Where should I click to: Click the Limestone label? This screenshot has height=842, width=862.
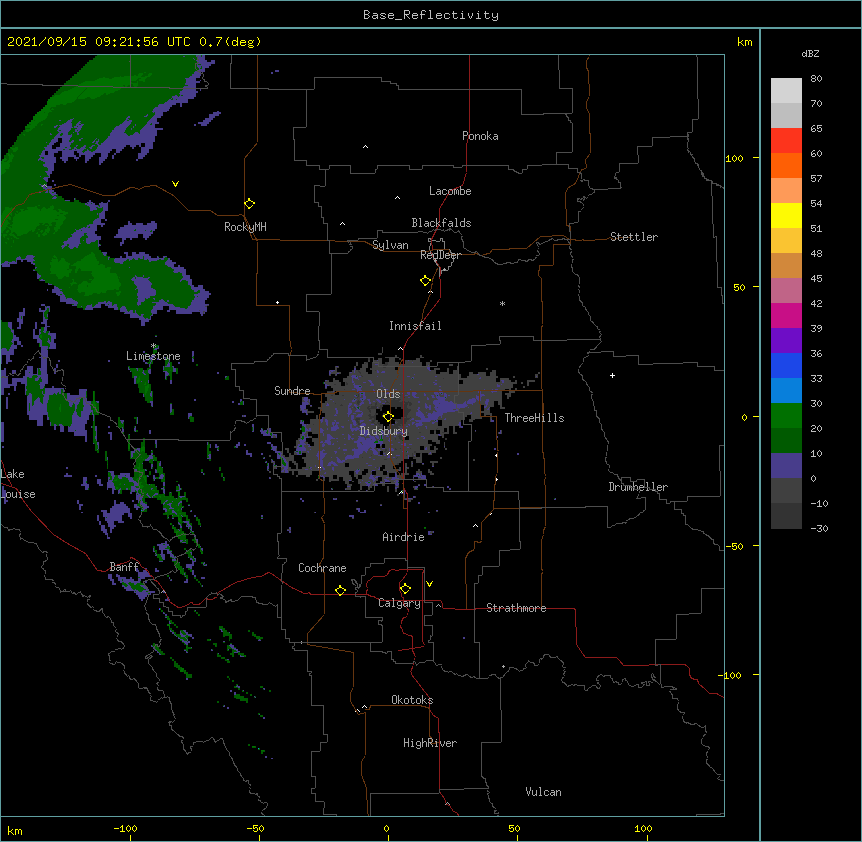pyautogui.click(x=153, y=356)
